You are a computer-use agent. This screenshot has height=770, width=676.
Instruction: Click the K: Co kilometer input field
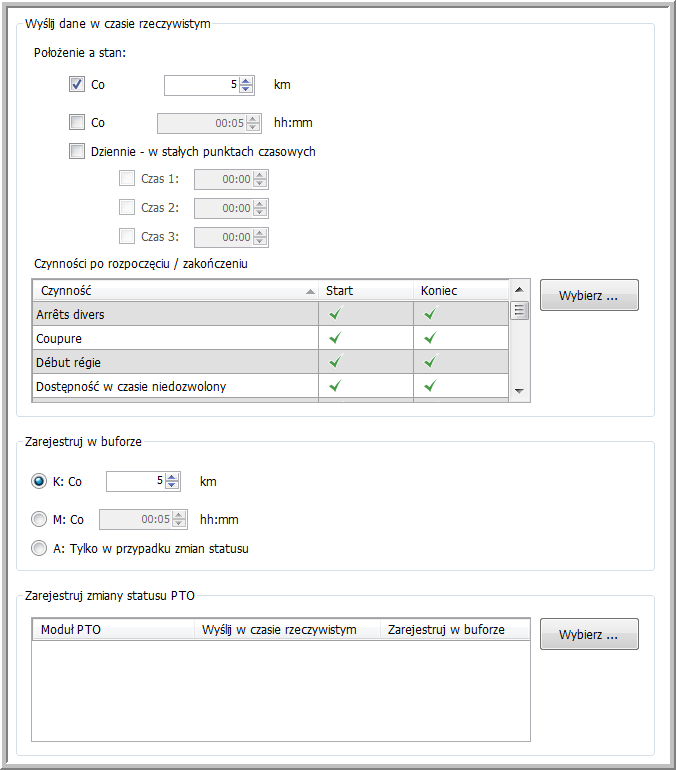pyautogui.click(x=134, y=481)
